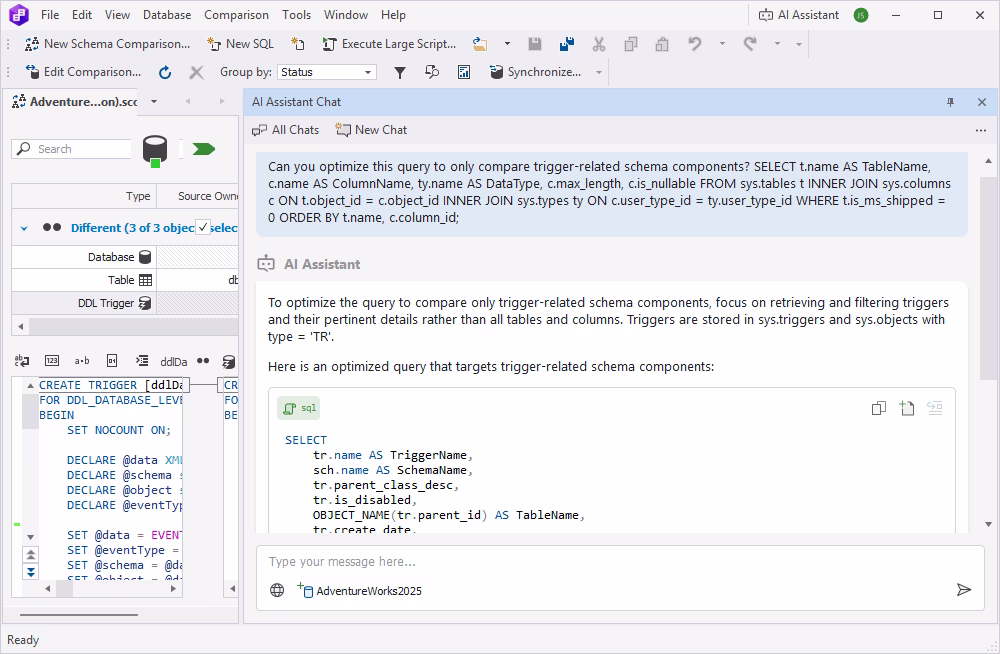Close the AI Assistant Chat panel
This screenshot has width=1000, height=654.
coord(982,102)
